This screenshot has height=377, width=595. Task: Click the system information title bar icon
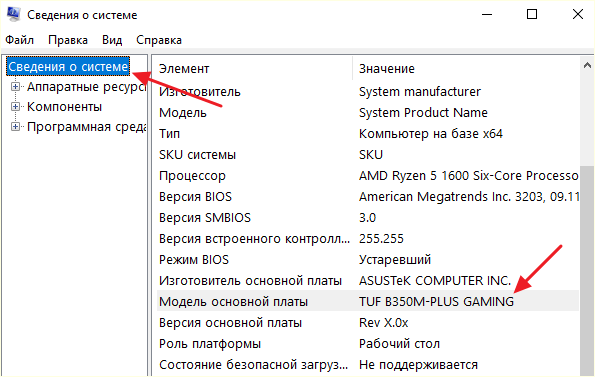(14, 14)
